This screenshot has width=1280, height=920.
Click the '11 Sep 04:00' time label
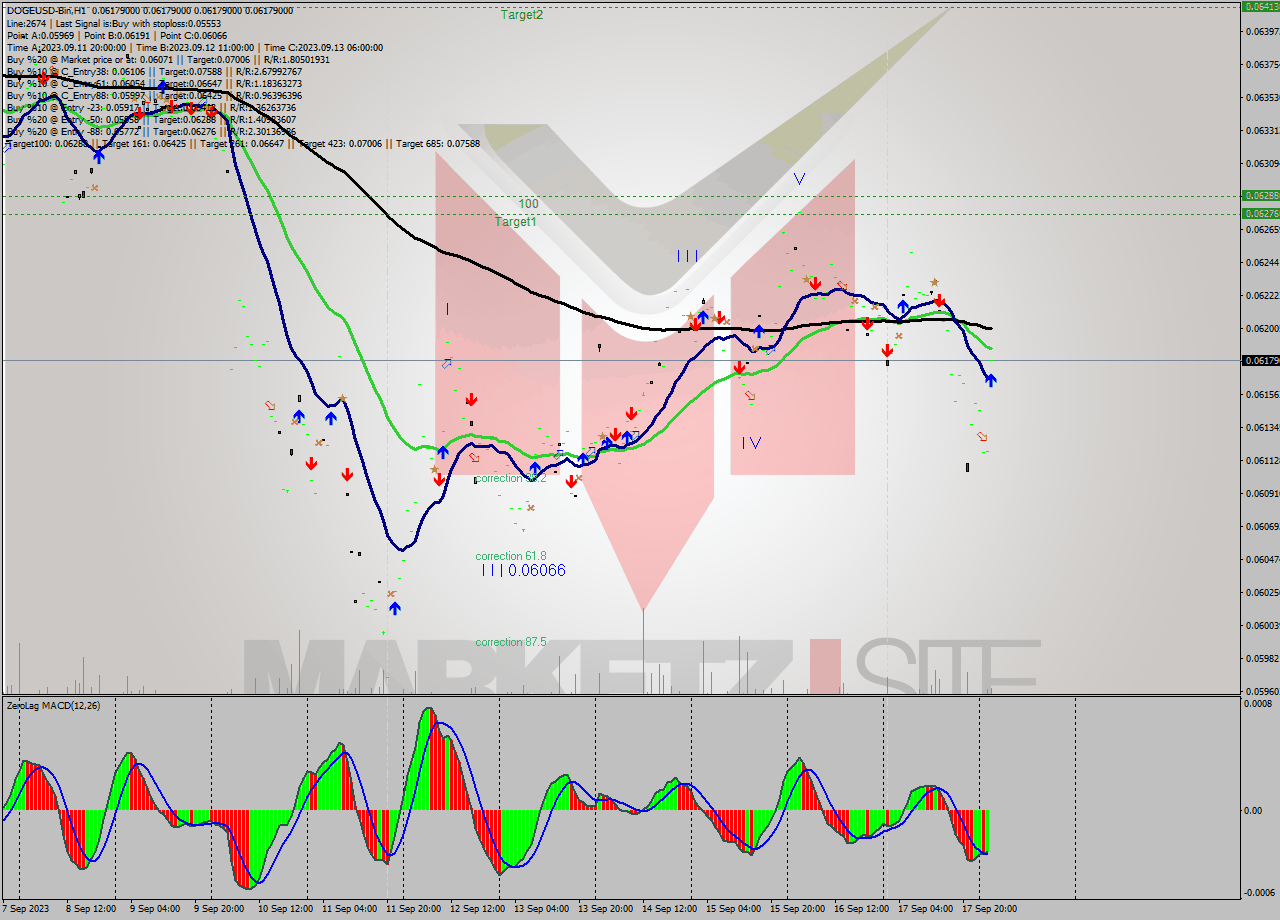349,909
